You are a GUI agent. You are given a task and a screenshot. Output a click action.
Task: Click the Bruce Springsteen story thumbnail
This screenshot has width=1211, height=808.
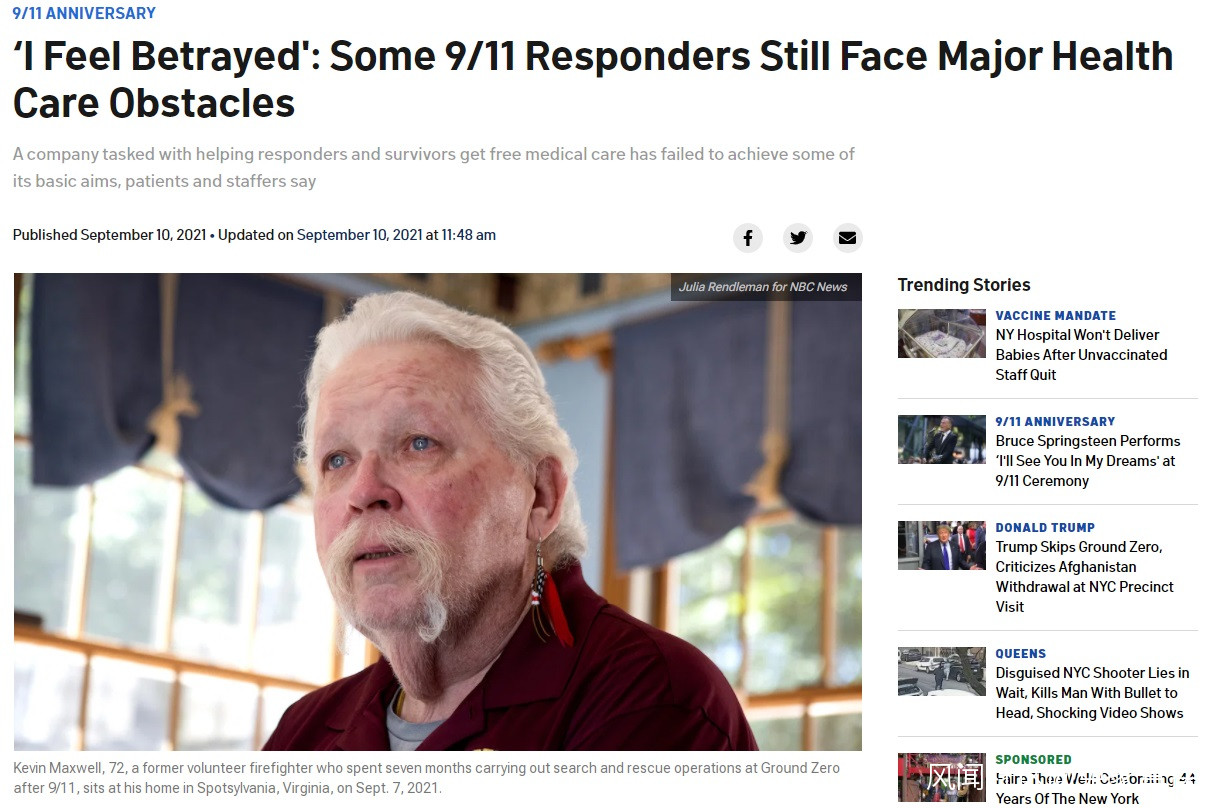coord(941,440)
